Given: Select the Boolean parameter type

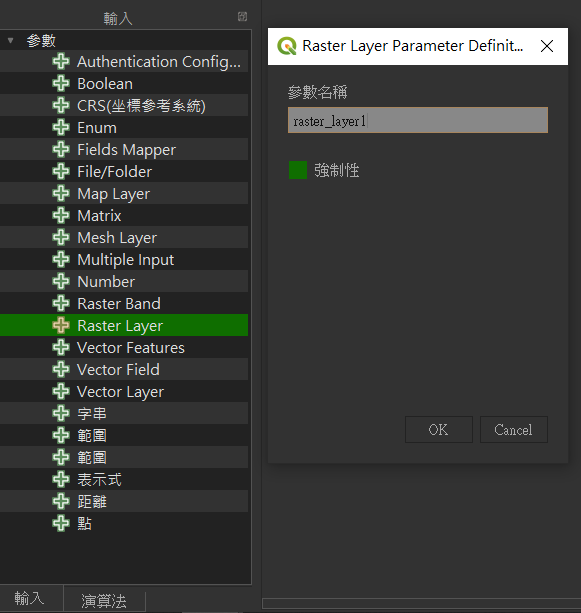Looking at the screenshot, I should (x=124, y=83).
